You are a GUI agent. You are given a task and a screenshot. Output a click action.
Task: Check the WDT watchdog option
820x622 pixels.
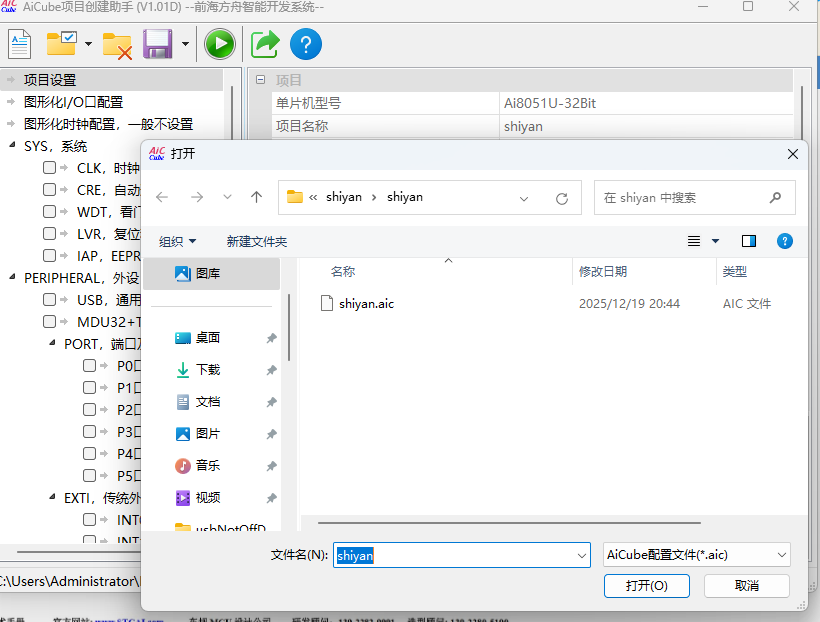(x=48, y=211)
